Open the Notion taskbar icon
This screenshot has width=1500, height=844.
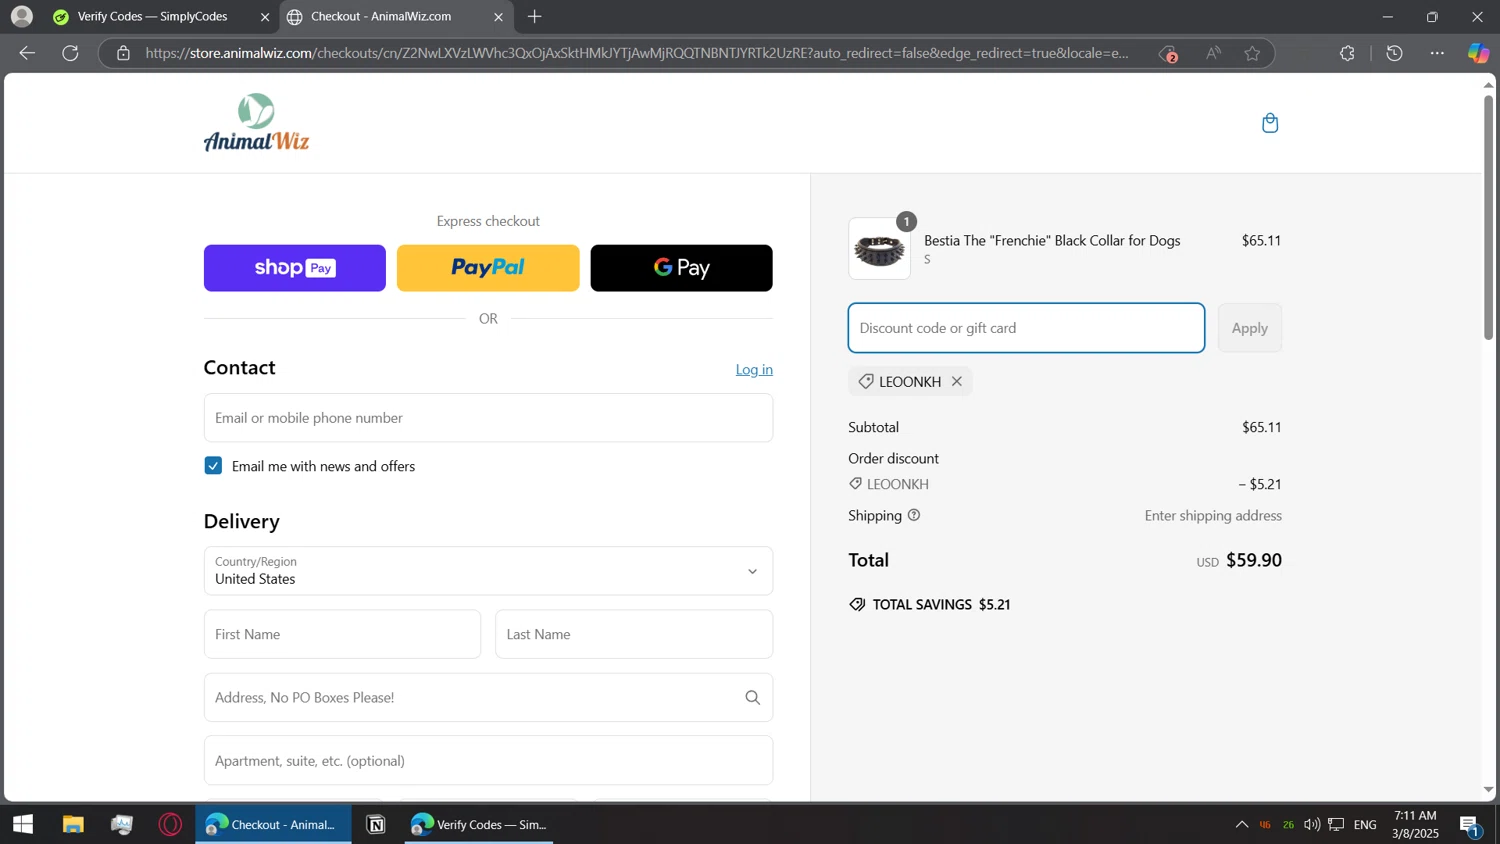coord(376,824)
